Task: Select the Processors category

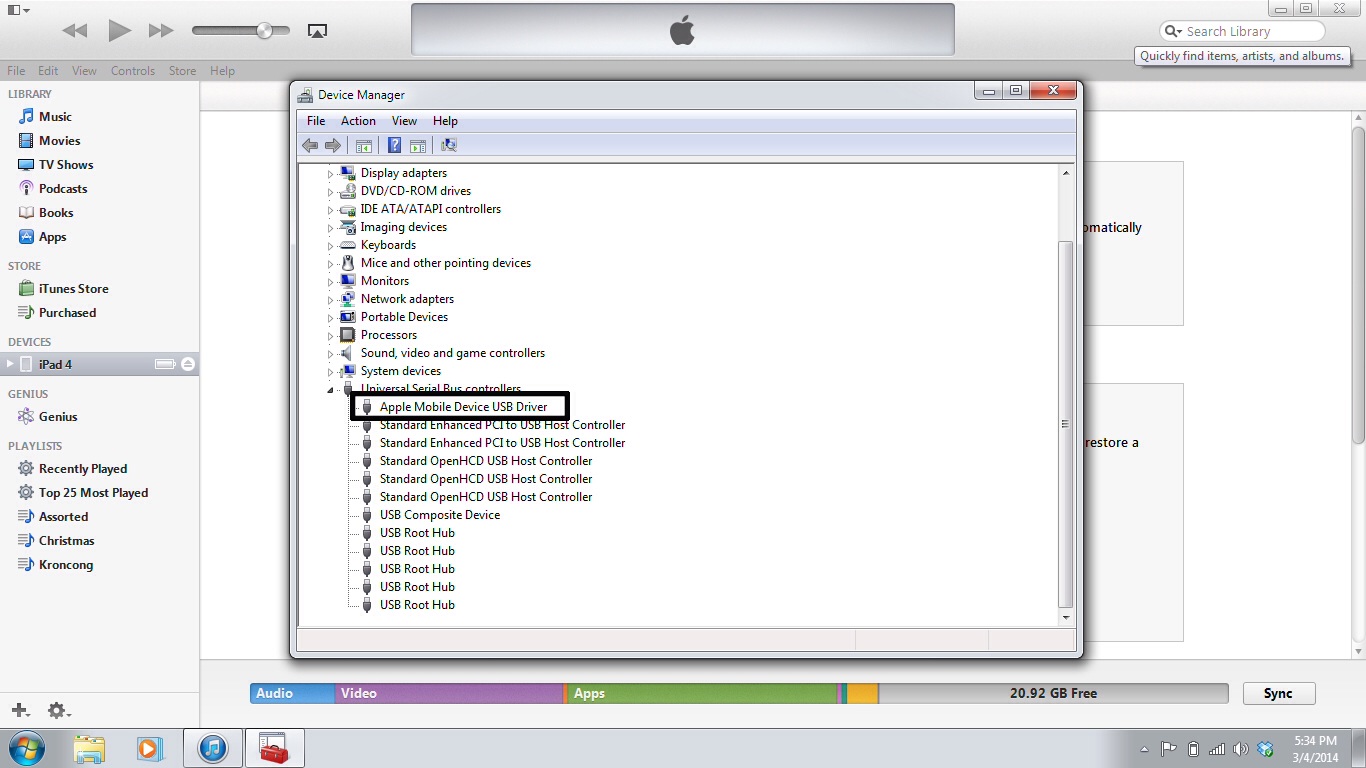Action: tap(389, 335)
